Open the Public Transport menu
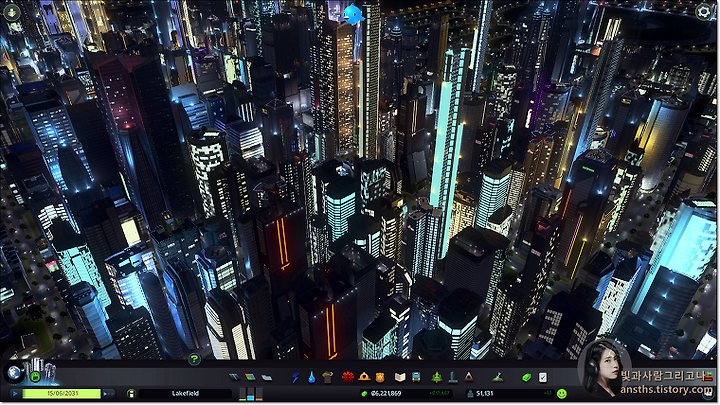The image size is (720, 405). (x=416, y=377)
